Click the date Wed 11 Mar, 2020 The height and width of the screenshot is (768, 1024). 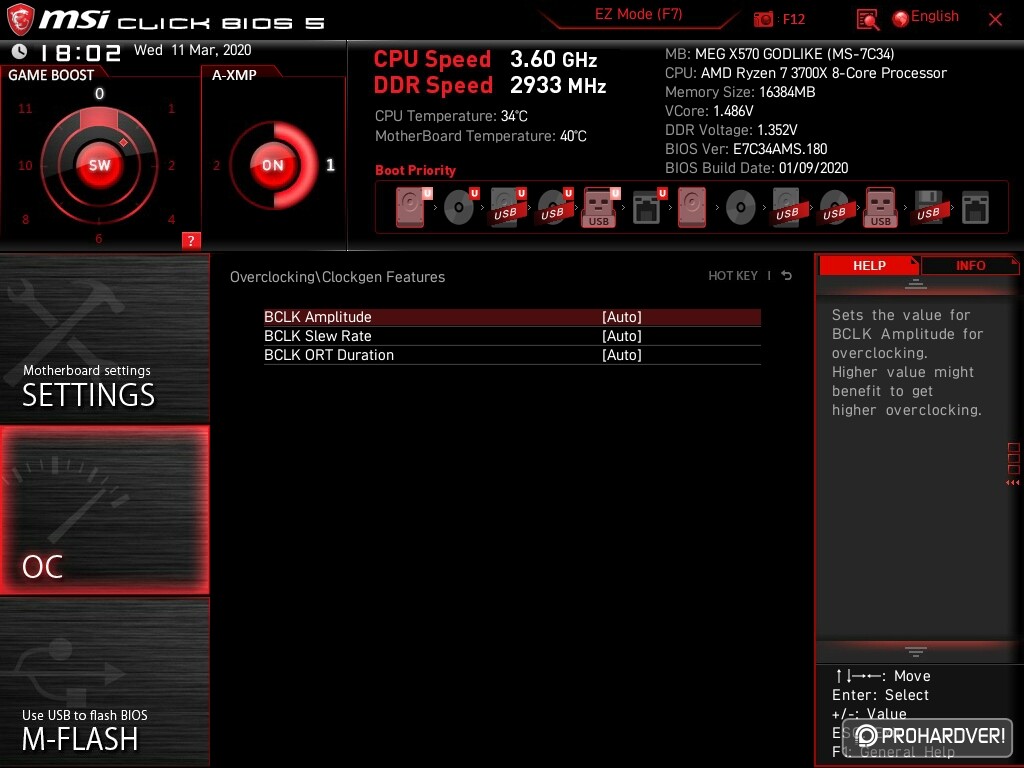pyautogui.click(x=193, y=50)
